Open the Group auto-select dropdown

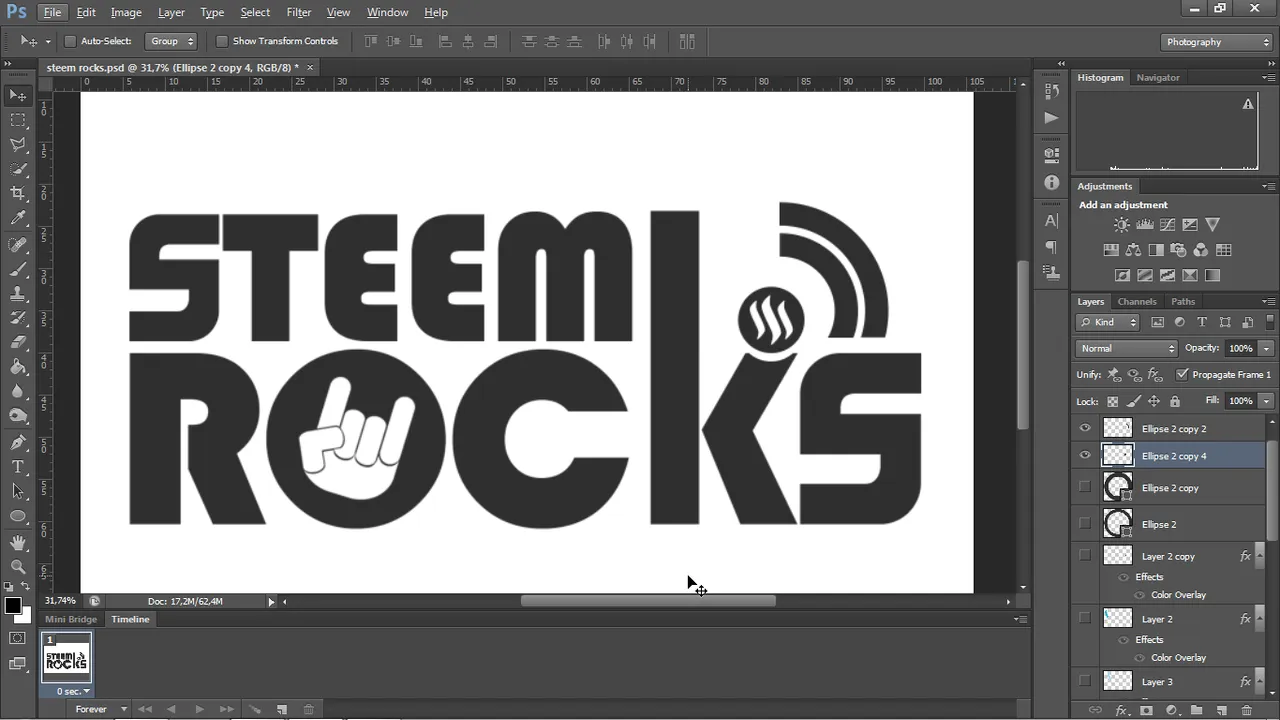171,41
